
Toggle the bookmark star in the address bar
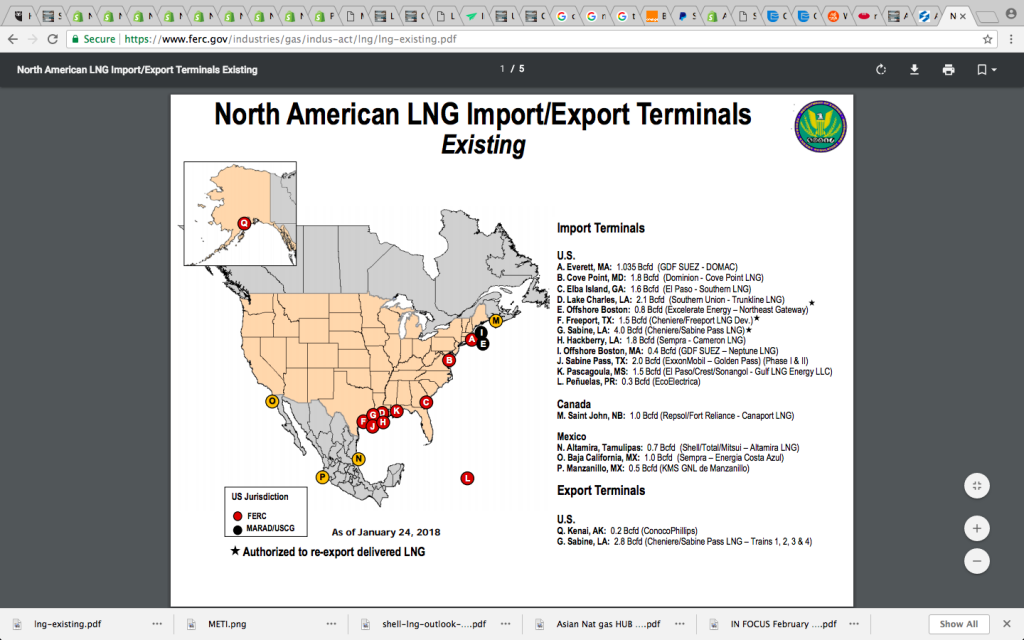point(986,37)
